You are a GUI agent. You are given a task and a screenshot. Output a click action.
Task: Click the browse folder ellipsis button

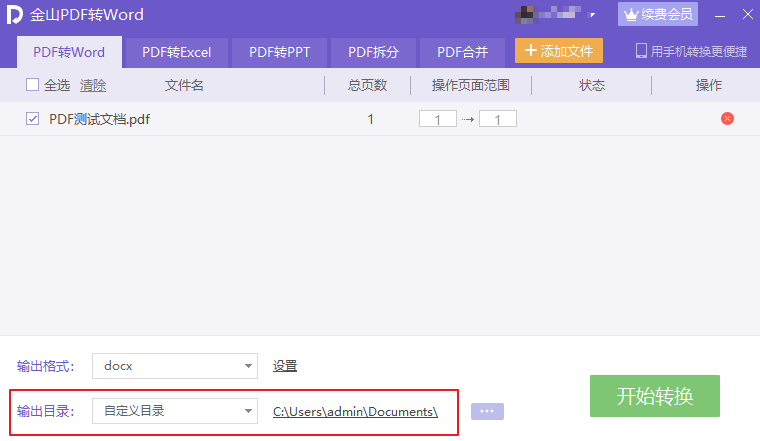[x=487, y=411]
